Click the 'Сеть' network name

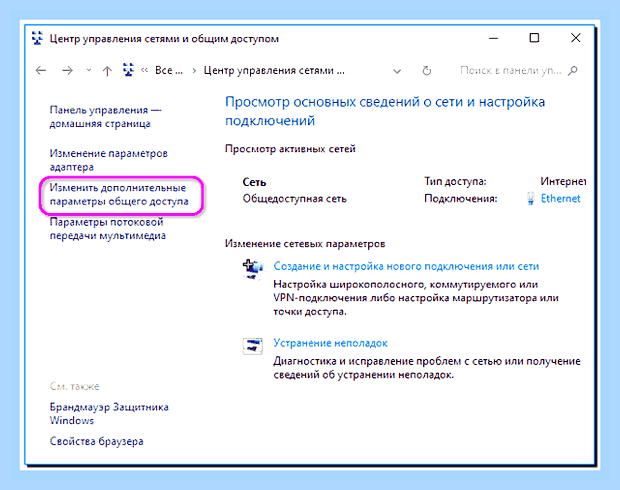point(254,182)
